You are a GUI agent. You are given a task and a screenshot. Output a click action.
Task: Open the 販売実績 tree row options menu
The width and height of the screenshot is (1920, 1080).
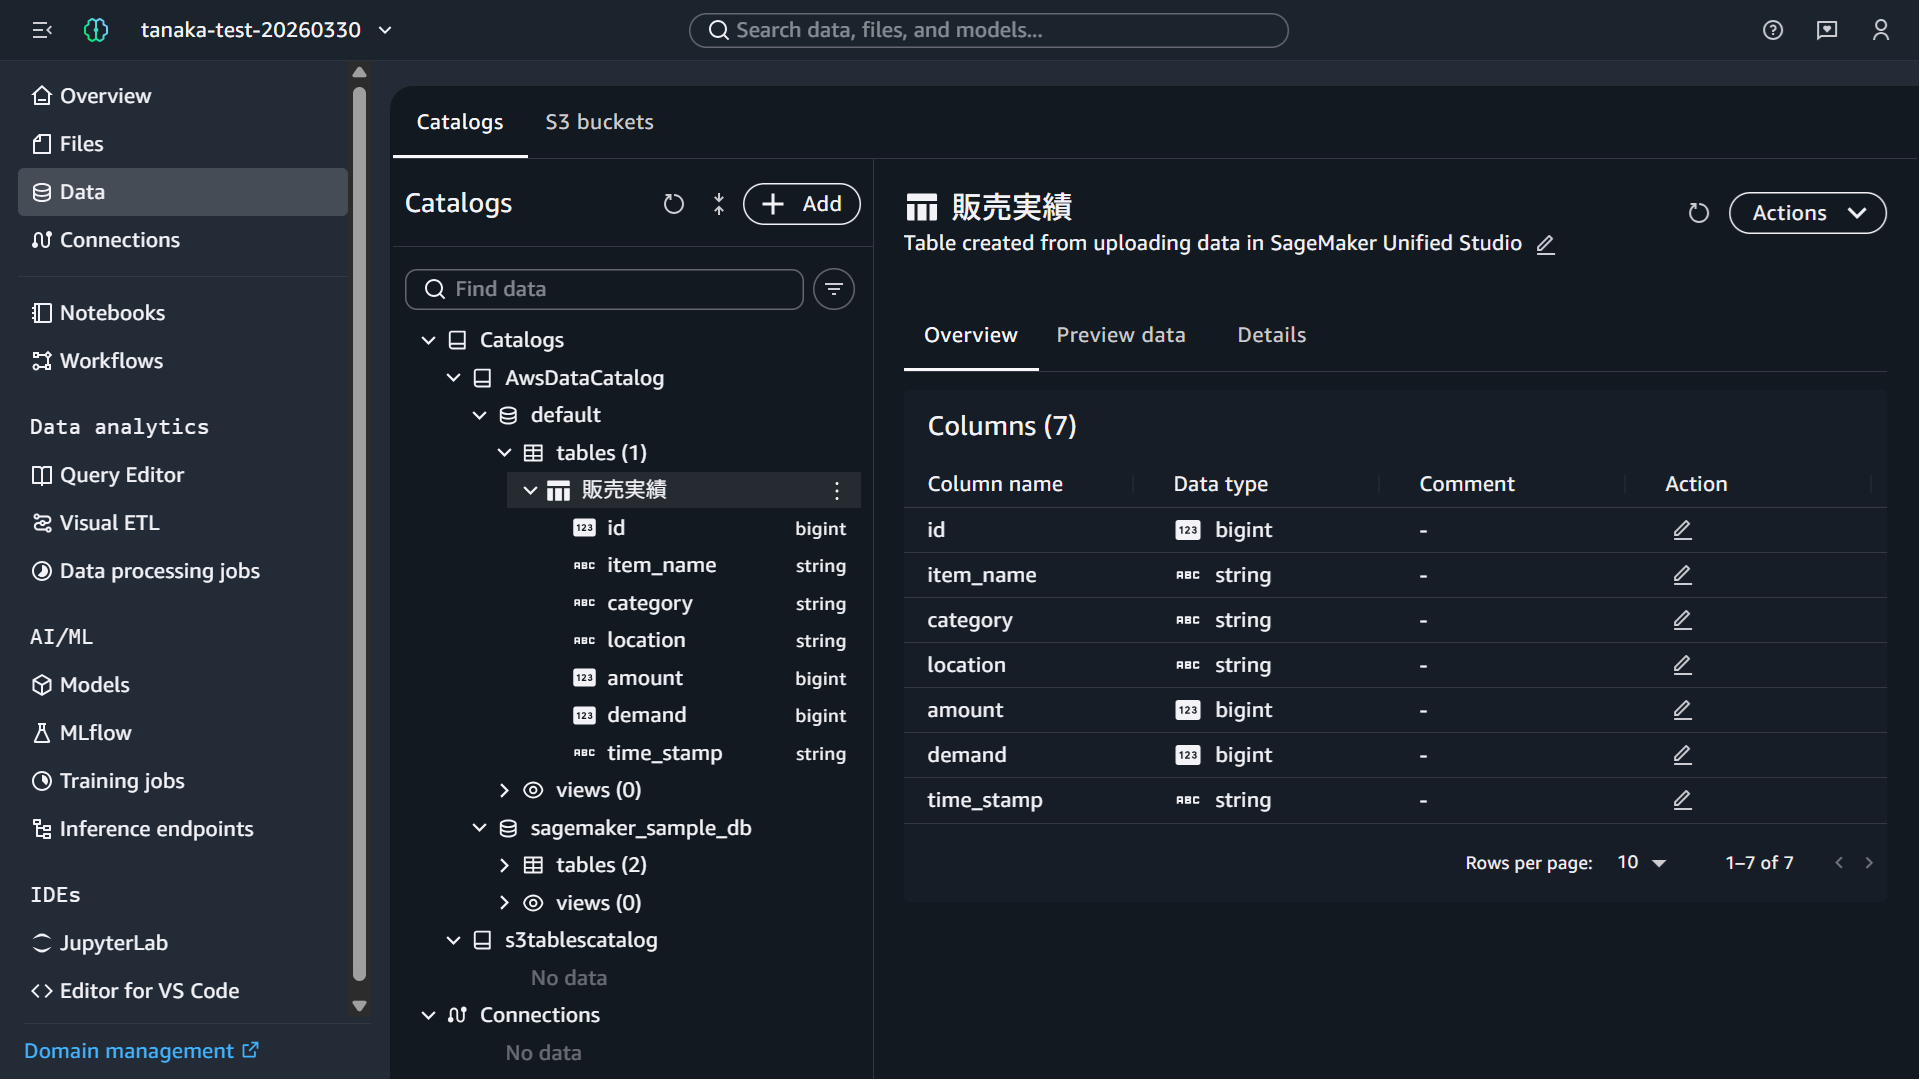837,490
